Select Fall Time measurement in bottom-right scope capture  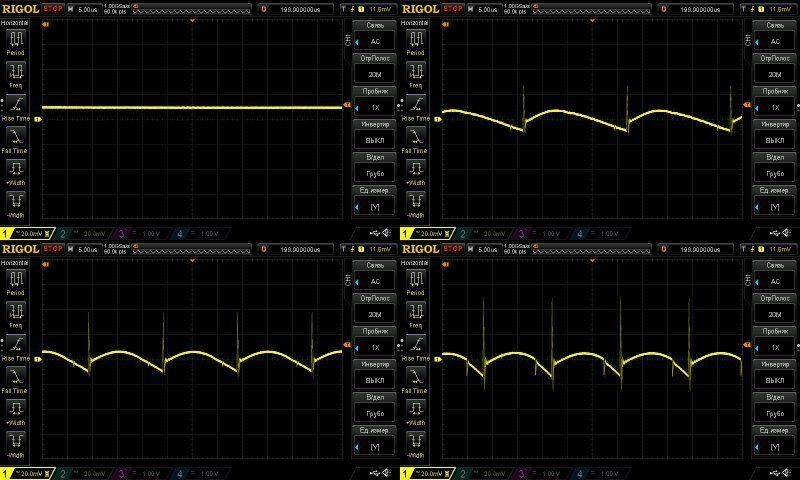point(415,381)
